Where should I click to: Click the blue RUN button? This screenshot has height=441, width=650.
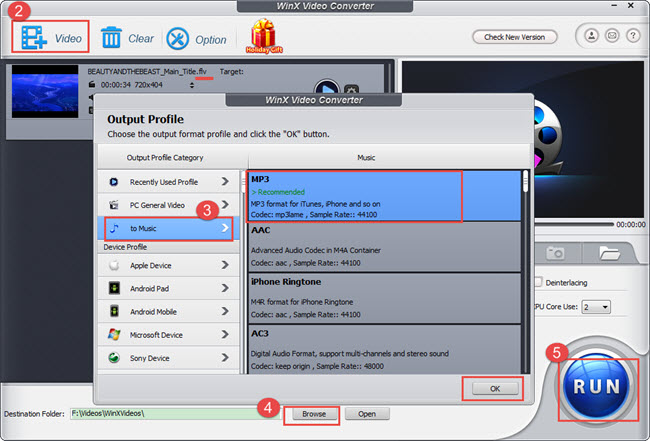[597, 387]
